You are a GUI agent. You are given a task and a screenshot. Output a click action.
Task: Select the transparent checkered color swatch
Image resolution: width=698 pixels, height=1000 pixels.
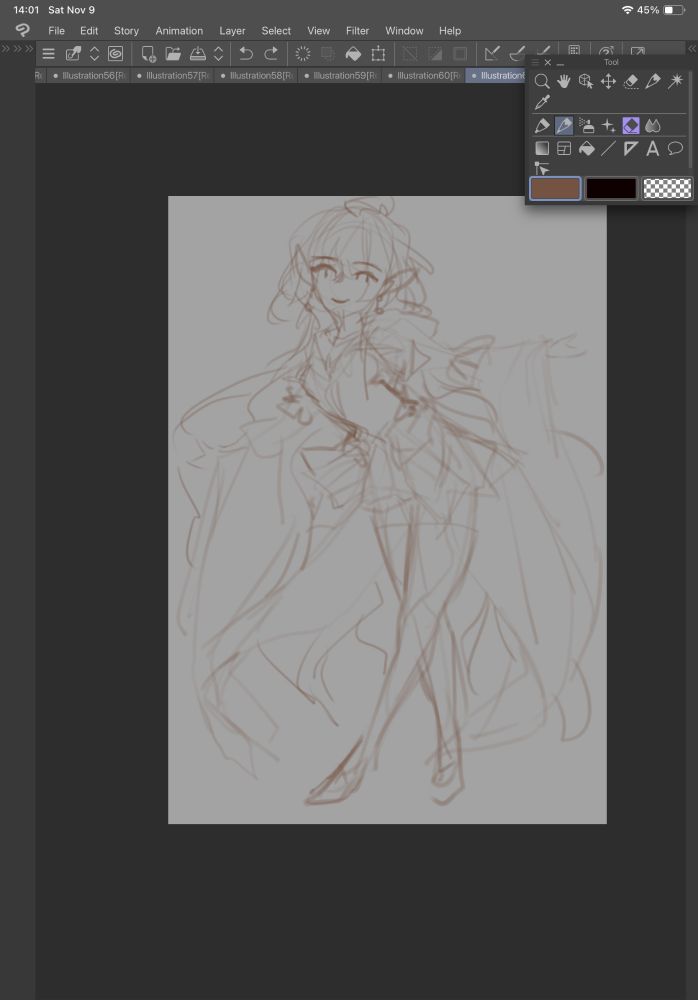click(x=667, y=189)
